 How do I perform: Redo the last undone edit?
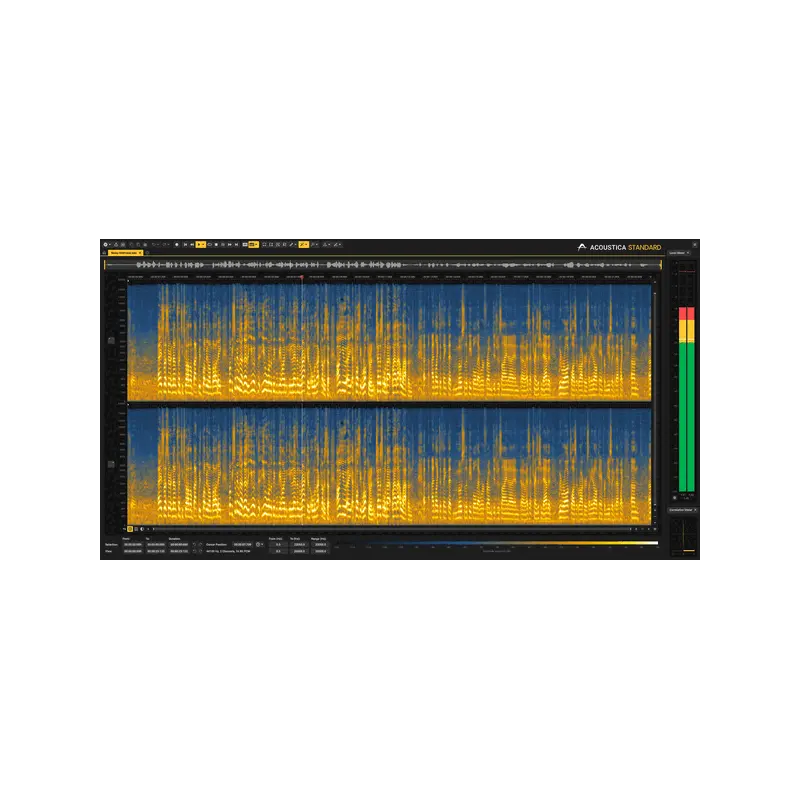(164, 245)
